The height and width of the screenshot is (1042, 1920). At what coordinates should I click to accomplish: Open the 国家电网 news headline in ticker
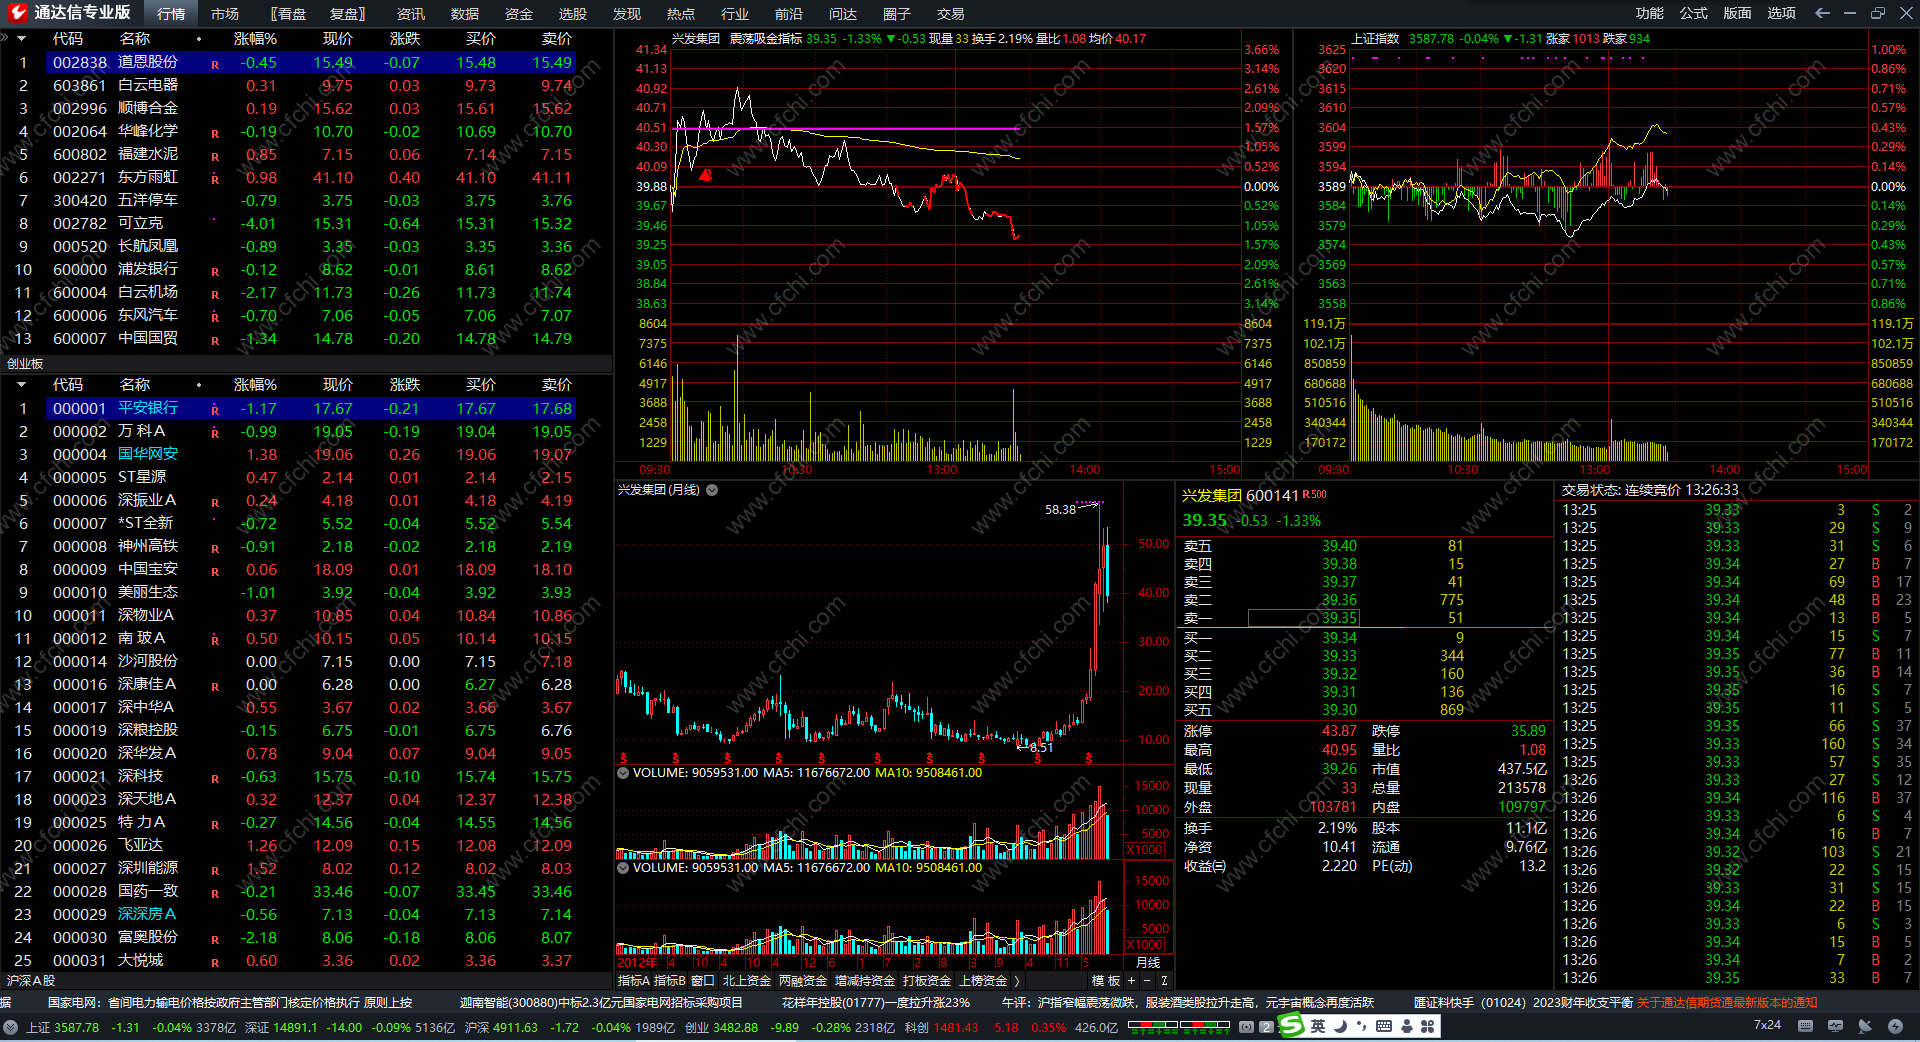coord(230,1002)
